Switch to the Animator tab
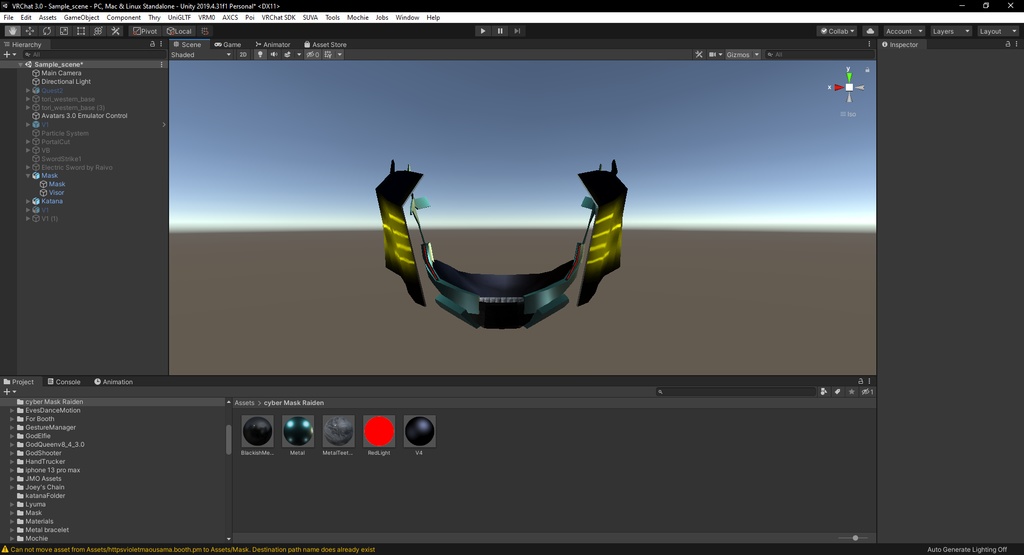This screenshot has height=555, width=1024. [273, 44]
